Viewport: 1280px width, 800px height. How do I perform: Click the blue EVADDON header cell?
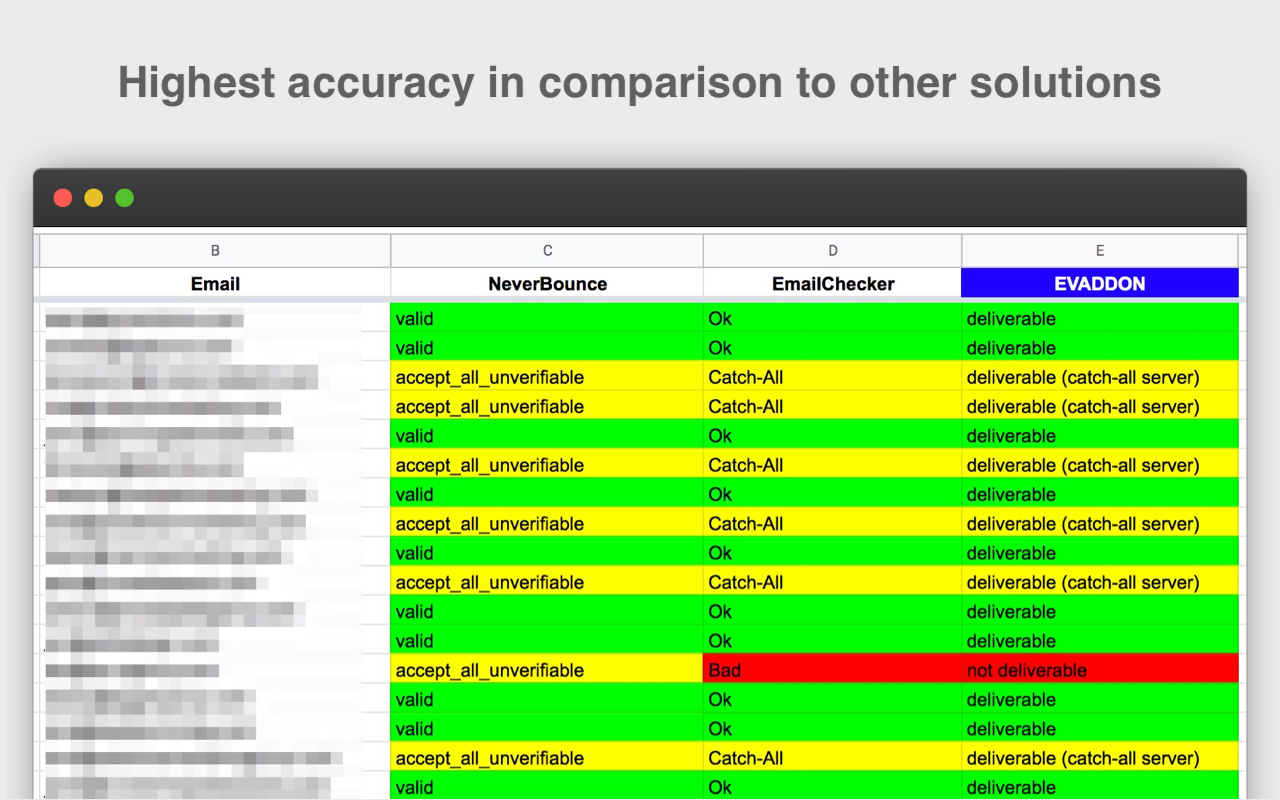coord(1100,283)
